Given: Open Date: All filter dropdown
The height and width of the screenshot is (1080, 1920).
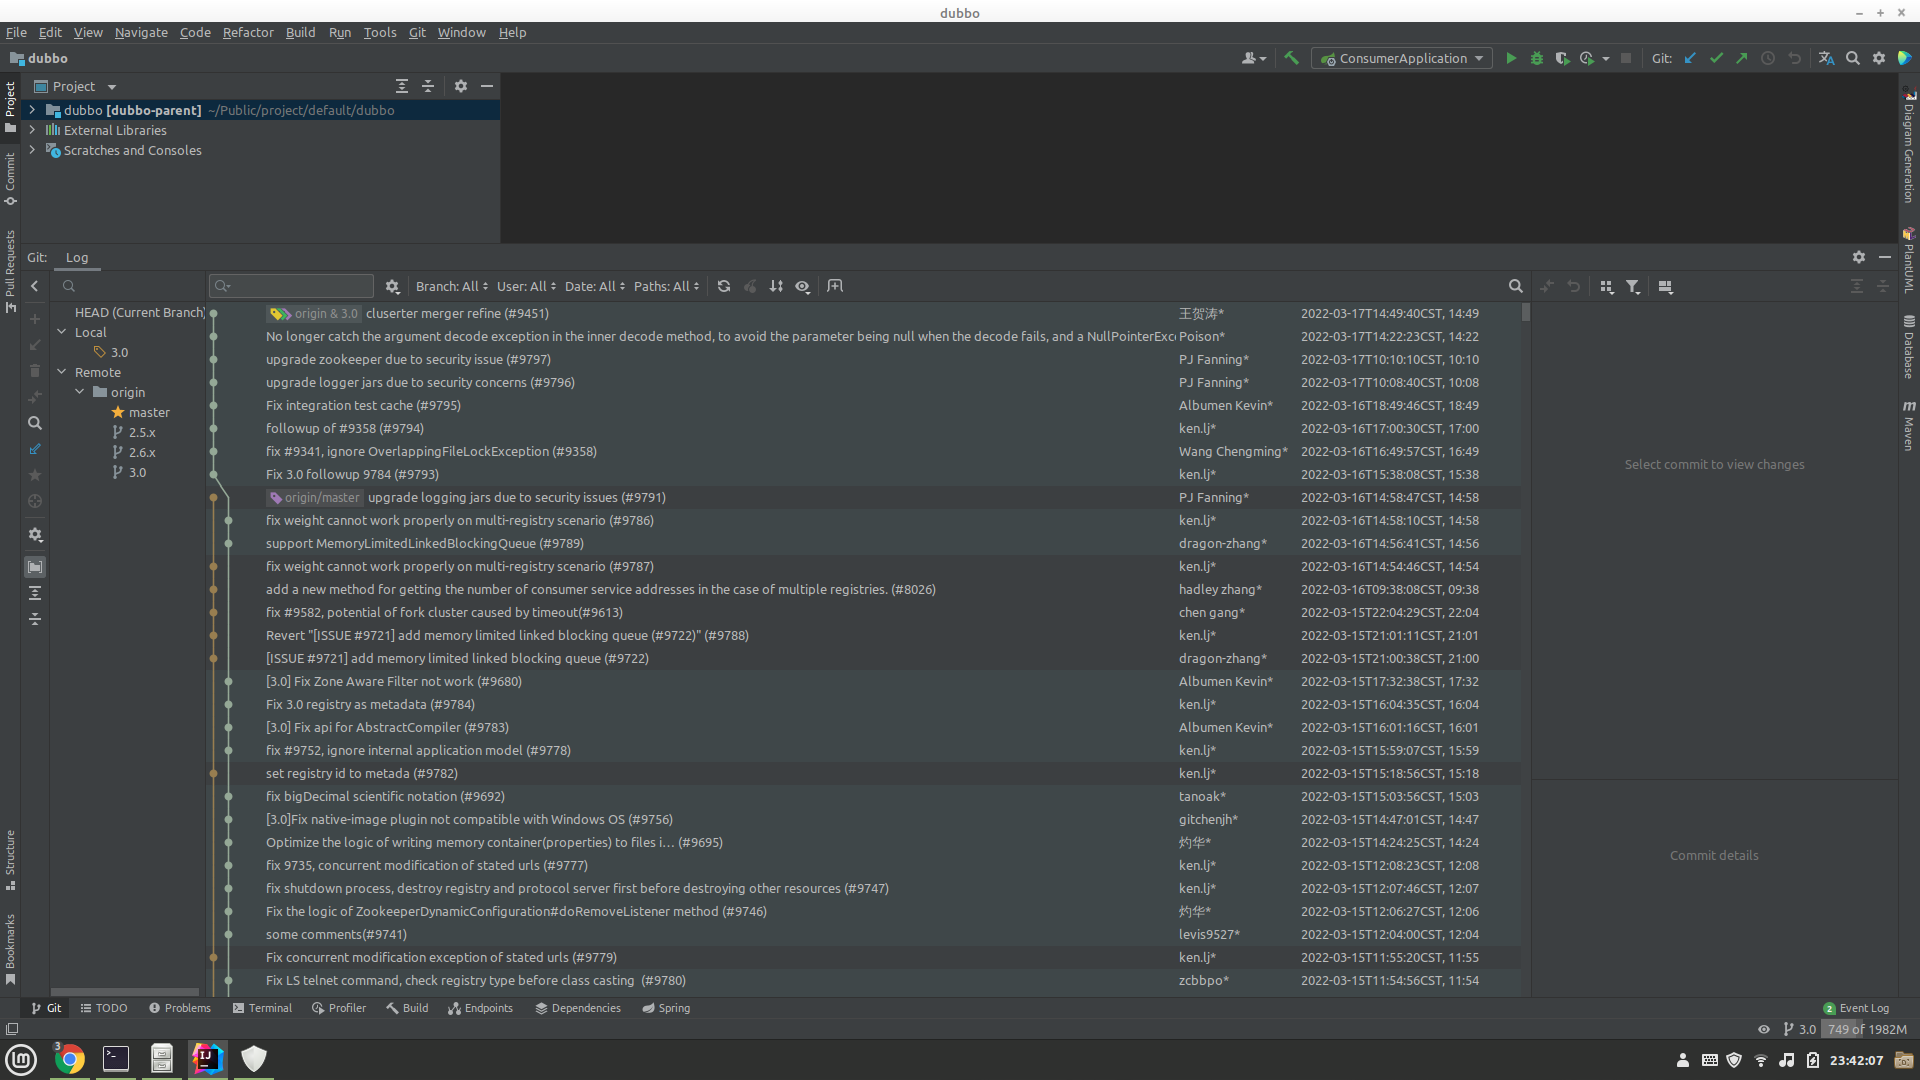Looking at the screenshot, I should coord(595,286).
